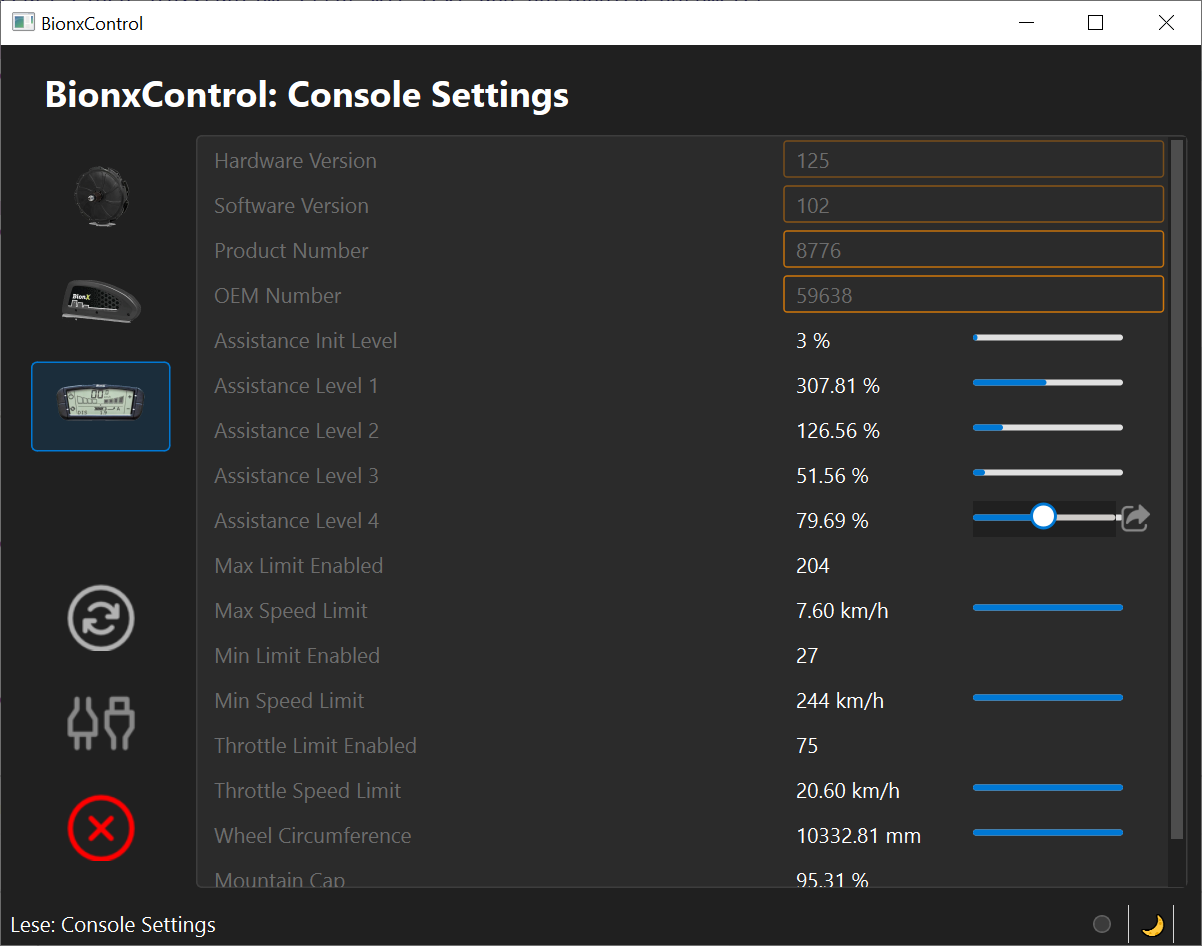Select the console display icon
The image size is (1202, 946).
[x=101, y=406]
